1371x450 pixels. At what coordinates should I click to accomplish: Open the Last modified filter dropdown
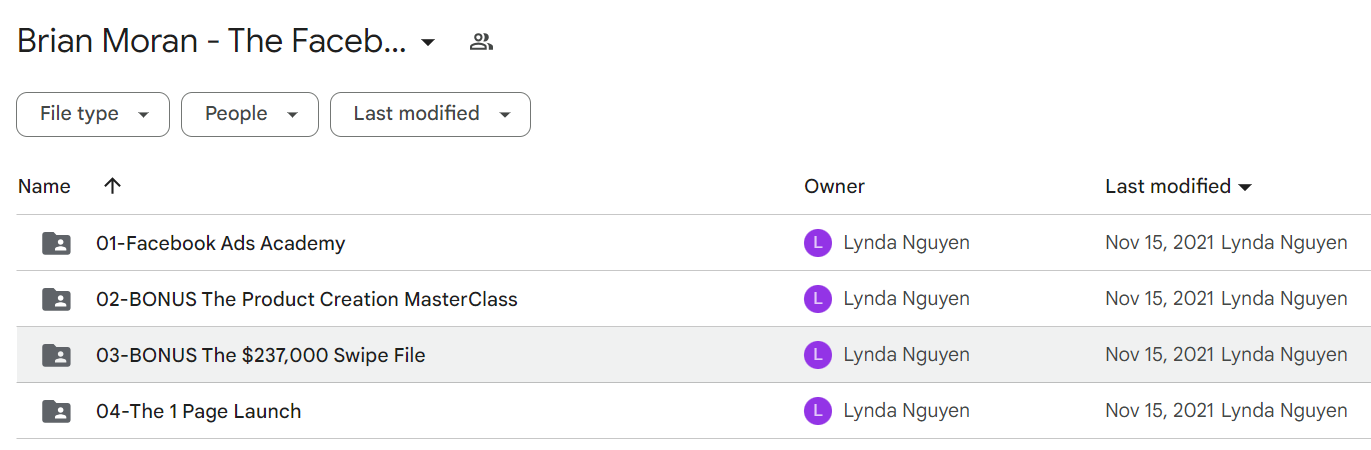[x=430, y=114]
